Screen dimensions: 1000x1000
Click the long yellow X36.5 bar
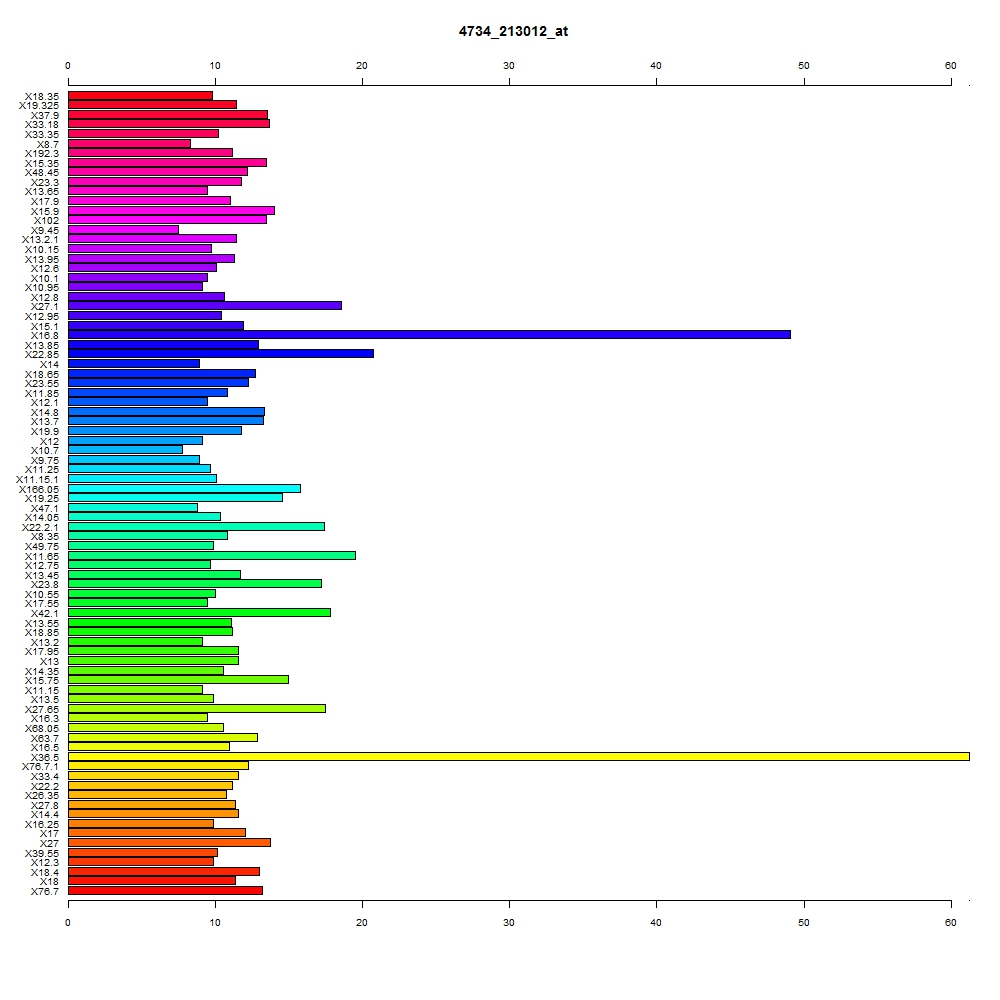pos(518,756)
